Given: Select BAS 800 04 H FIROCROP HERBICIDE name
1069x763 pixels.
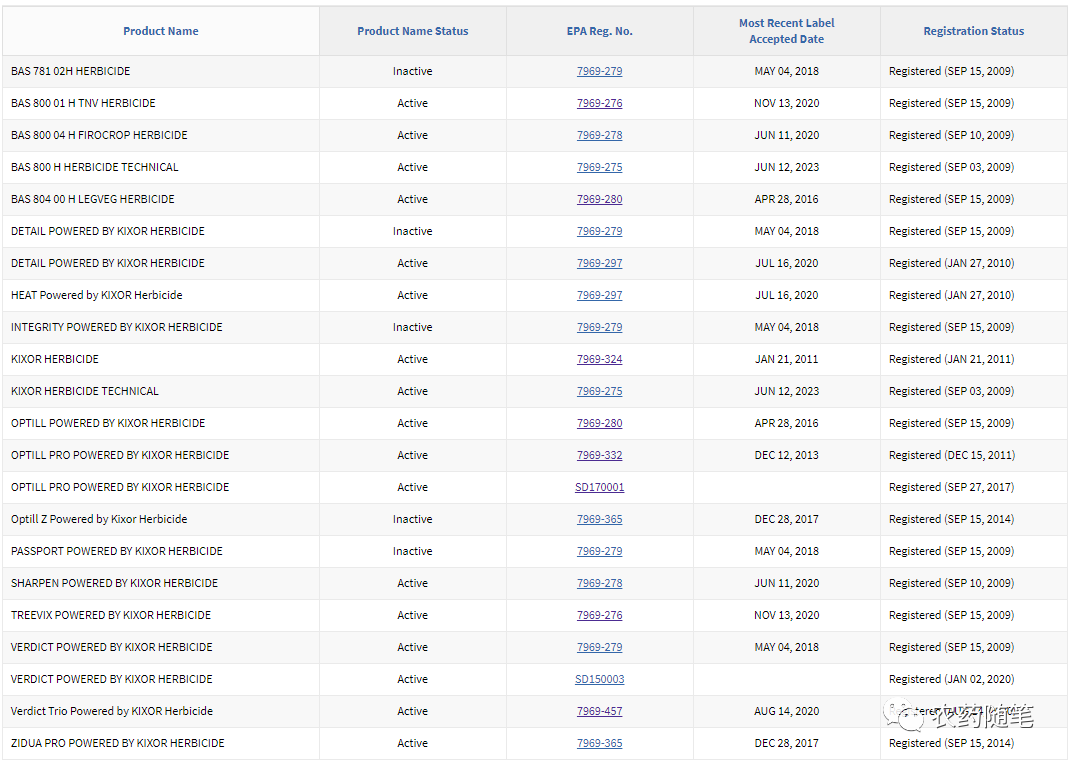Looking at the screenshot, I should 99,135.
